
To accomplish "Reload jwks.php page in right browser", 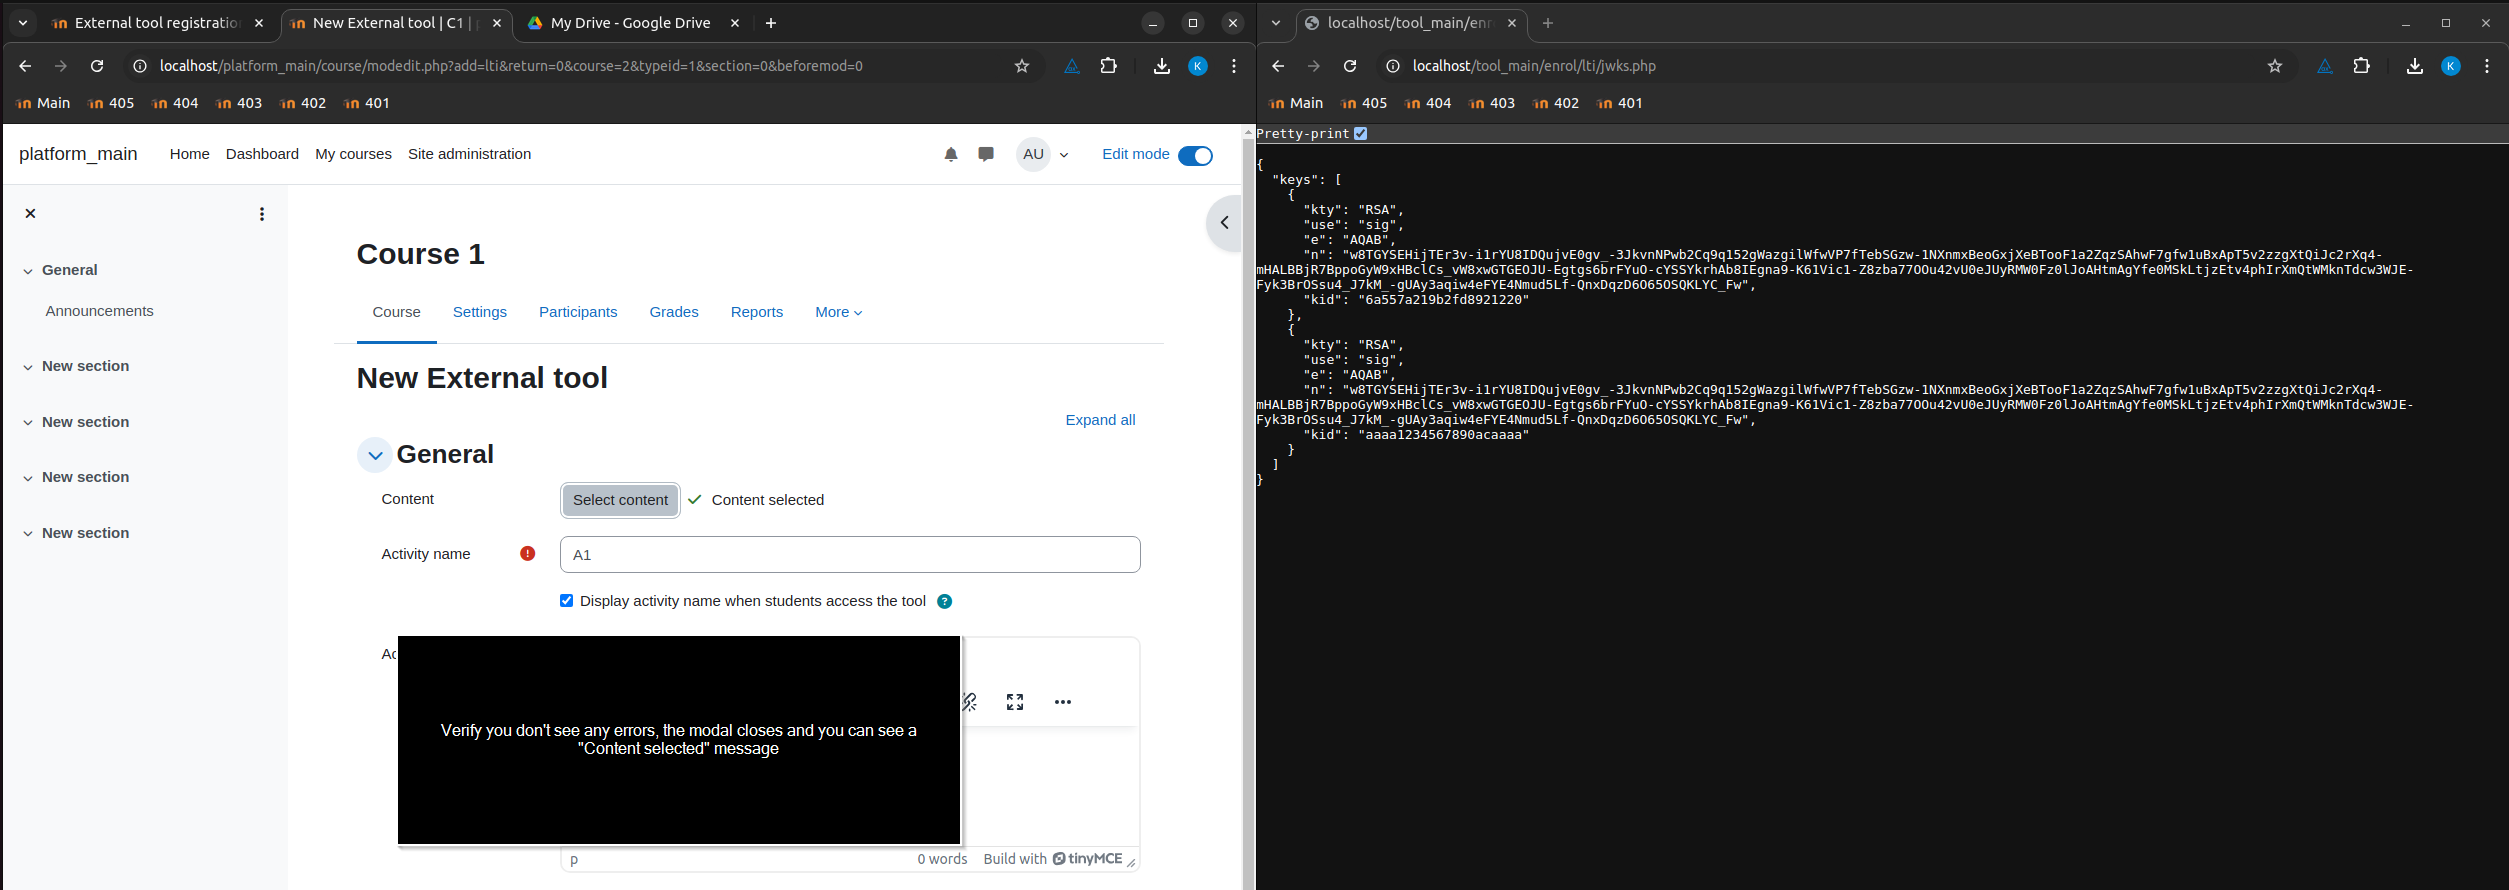I will click(x=1350, y=66).
